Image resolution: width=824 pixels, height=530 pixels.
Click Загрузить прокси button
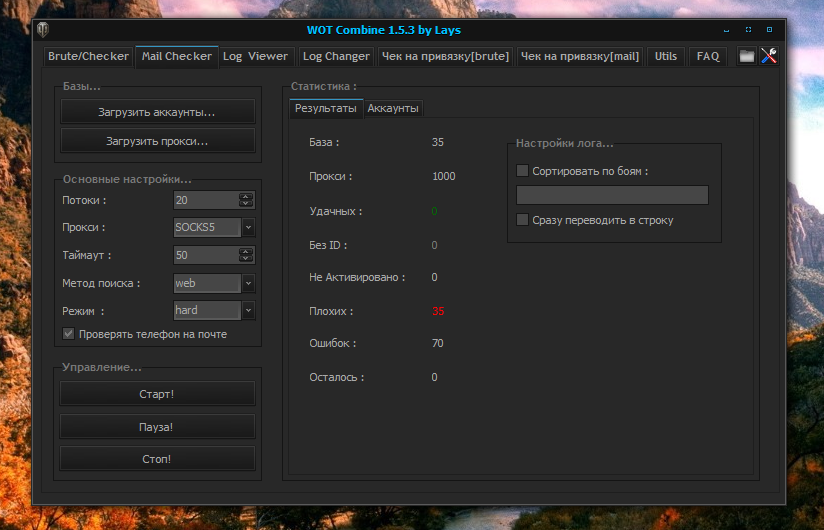(157, 141)
